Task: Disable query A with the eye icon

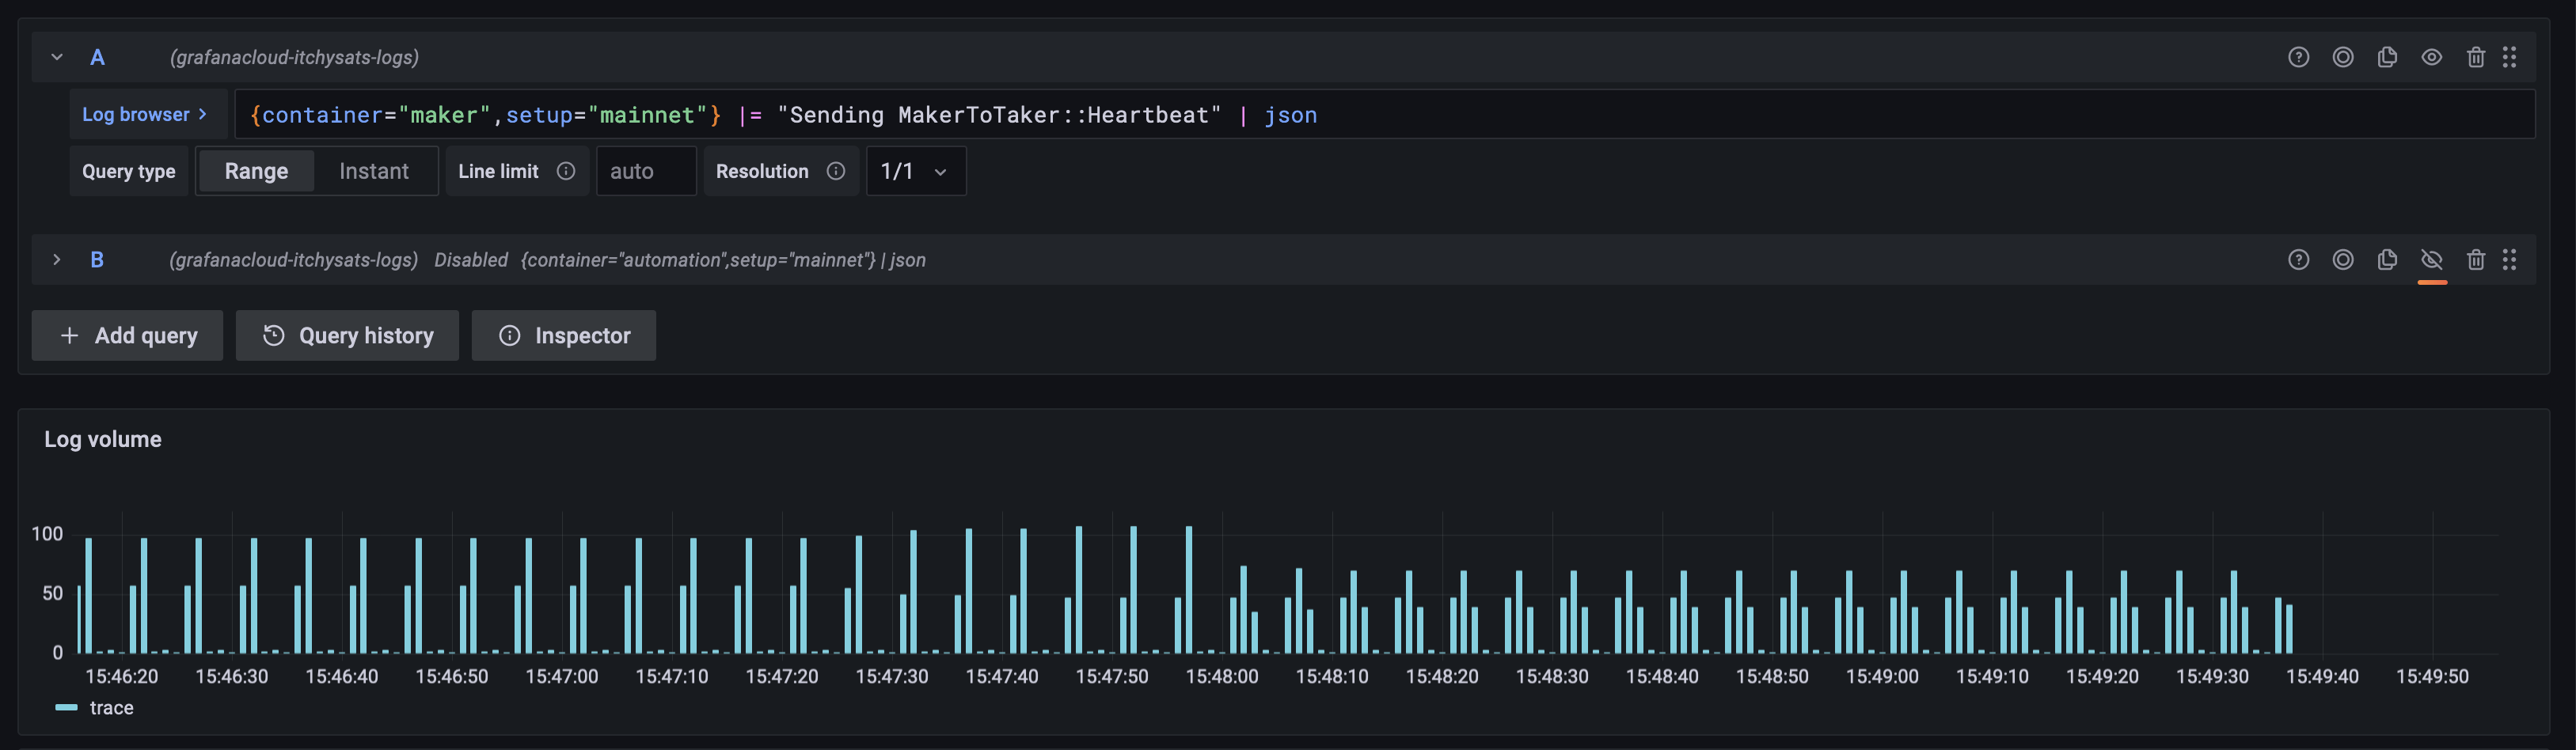Action: coord(2432,57)
